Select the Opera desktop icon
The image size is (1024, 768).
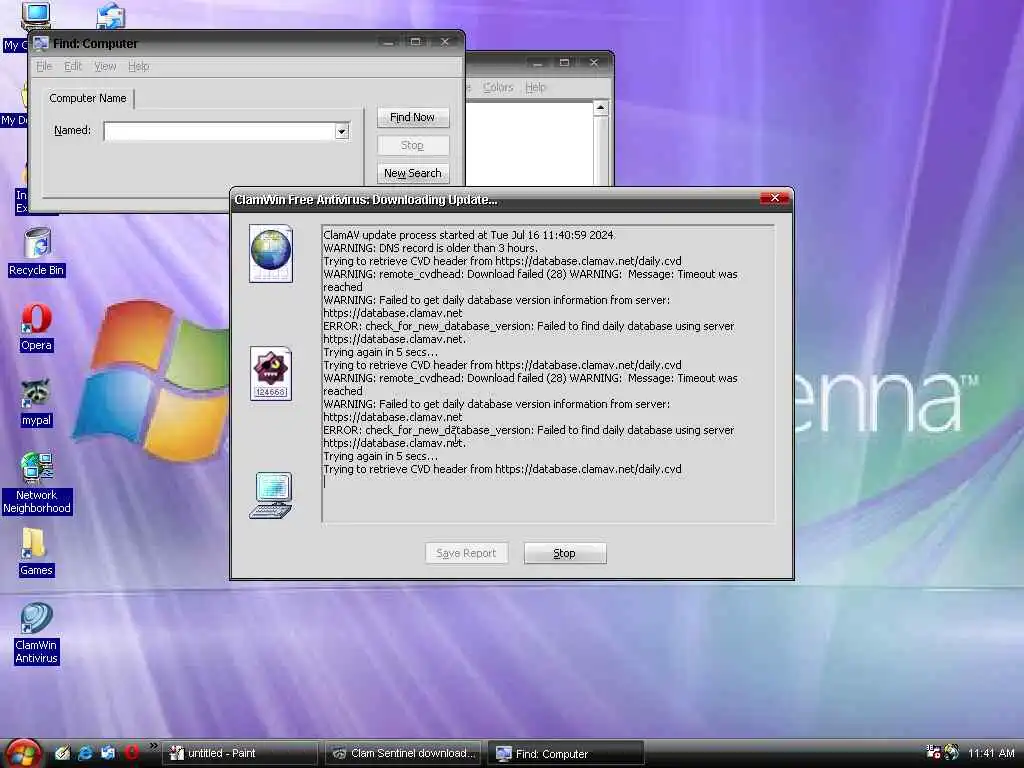tap(37, 328)
